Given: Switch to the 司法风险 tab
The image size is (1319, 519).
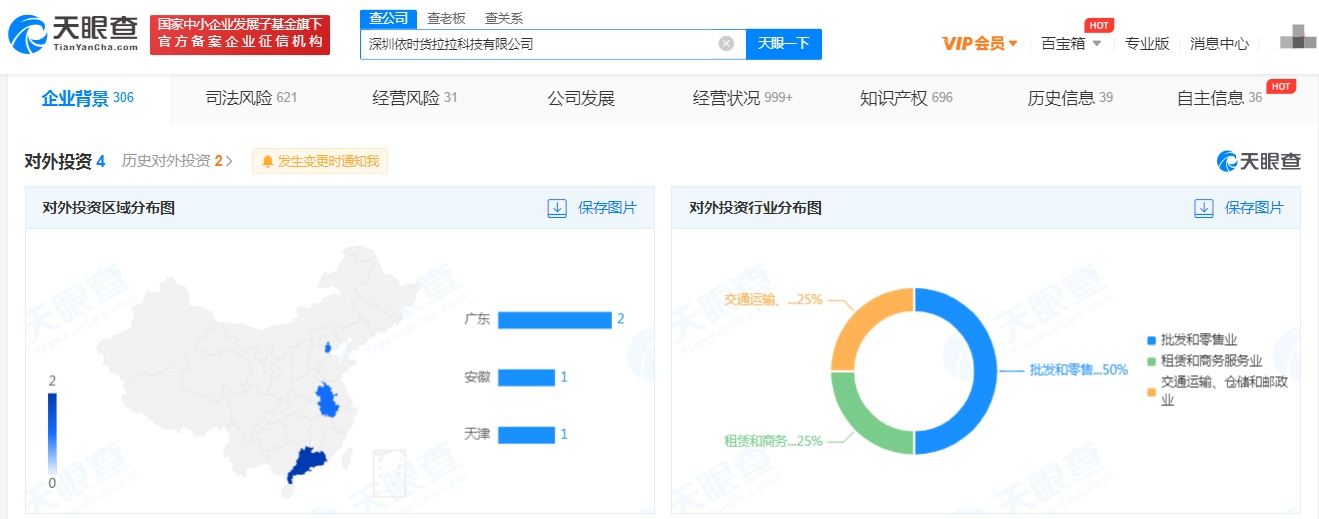Looking at the screenshot, I should click(251, 98).
